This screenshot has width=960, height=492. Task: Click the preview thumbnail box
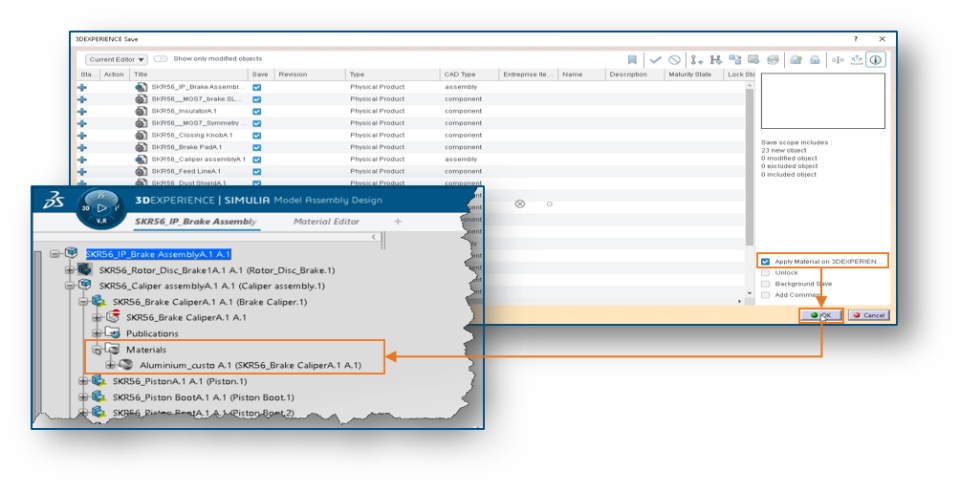(x=823, y=100)
